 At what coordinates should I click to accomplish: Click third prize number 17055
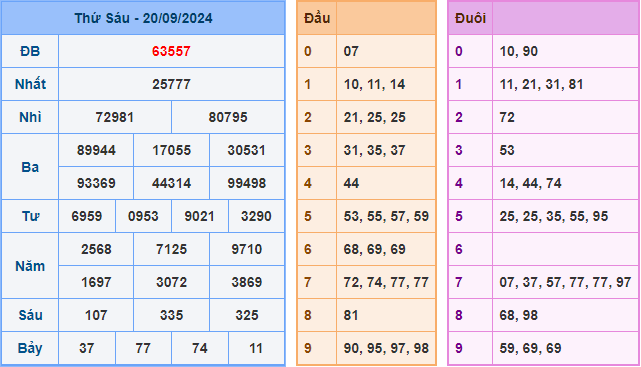pyautogui.click(x=171, y=150)
